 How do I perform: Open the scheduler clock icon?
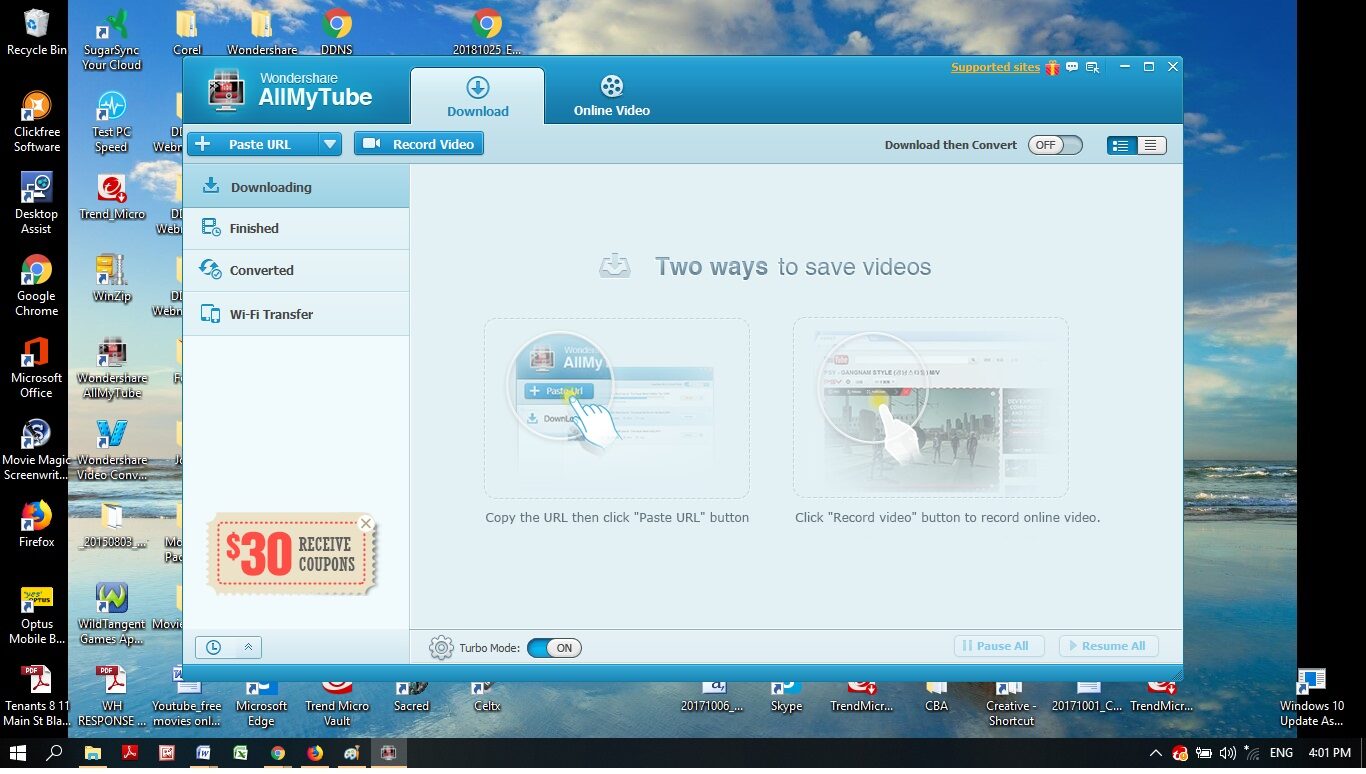(213, 647)
